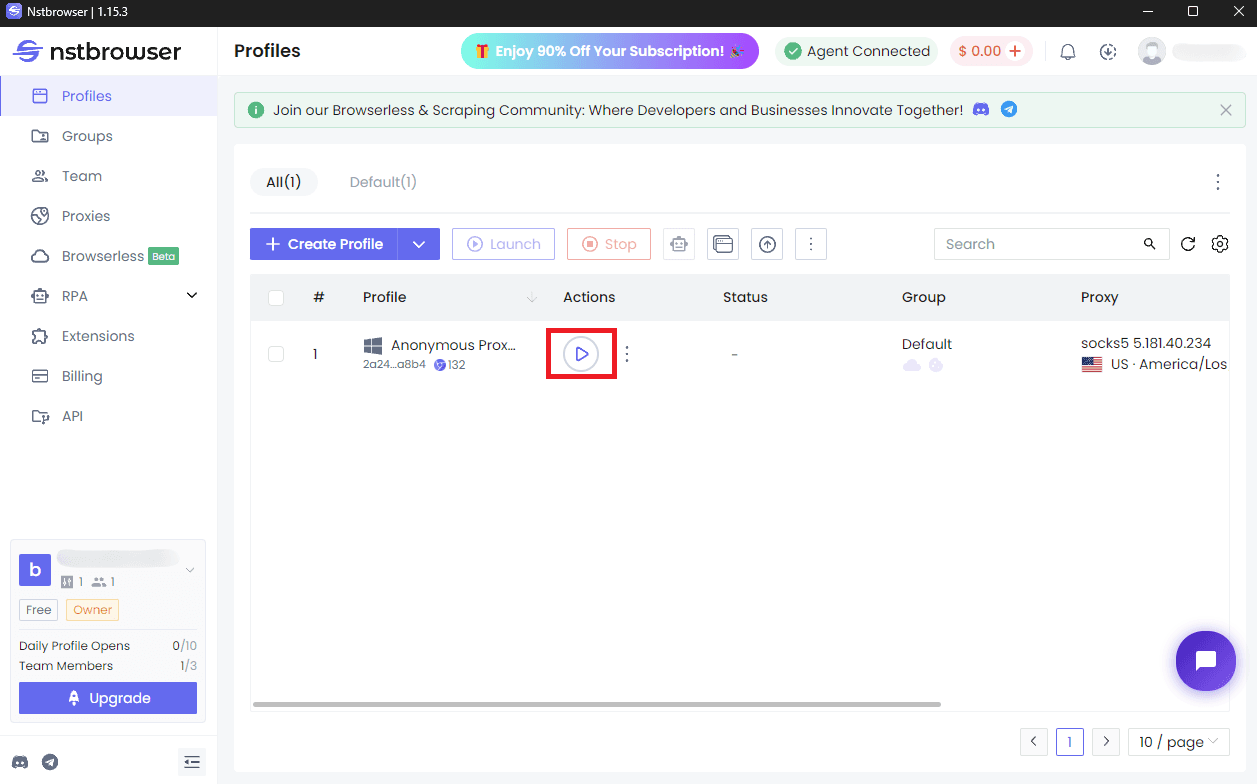Click the upload profiles circle-arrow icon
Screen dimensions: 1257x784
(767, 243)
